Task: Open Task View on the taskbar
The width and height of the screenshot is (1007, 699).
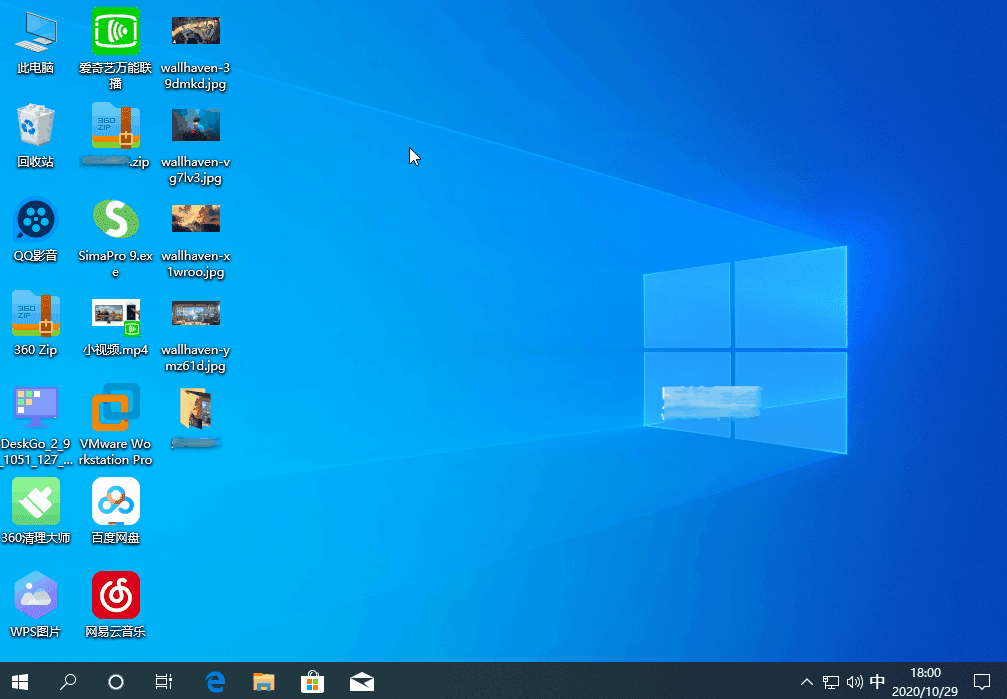Action: click(164, 681)
